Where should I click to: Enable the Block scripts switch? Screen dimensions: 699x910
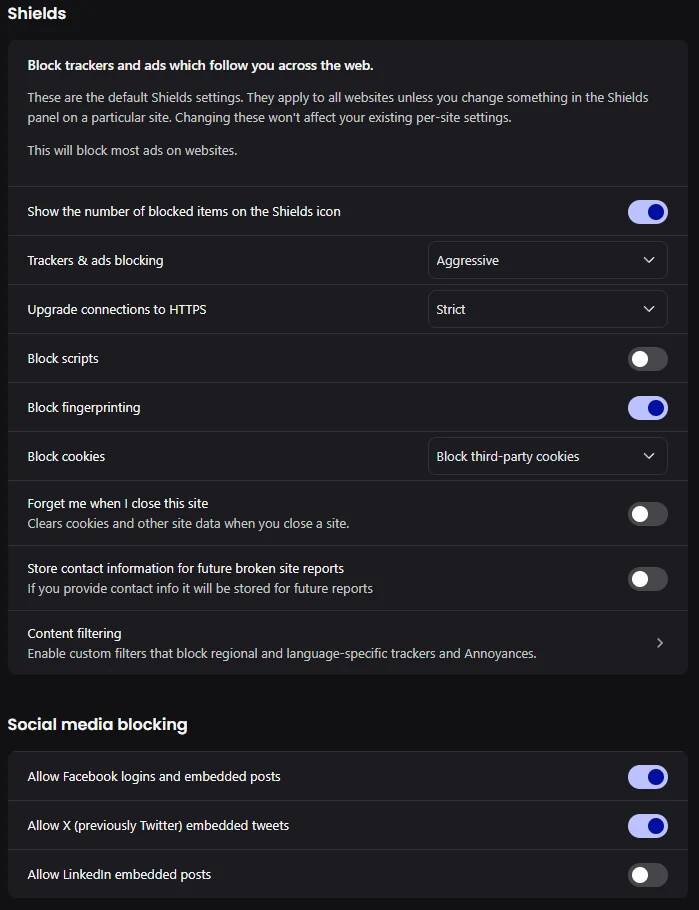point(647,359)
